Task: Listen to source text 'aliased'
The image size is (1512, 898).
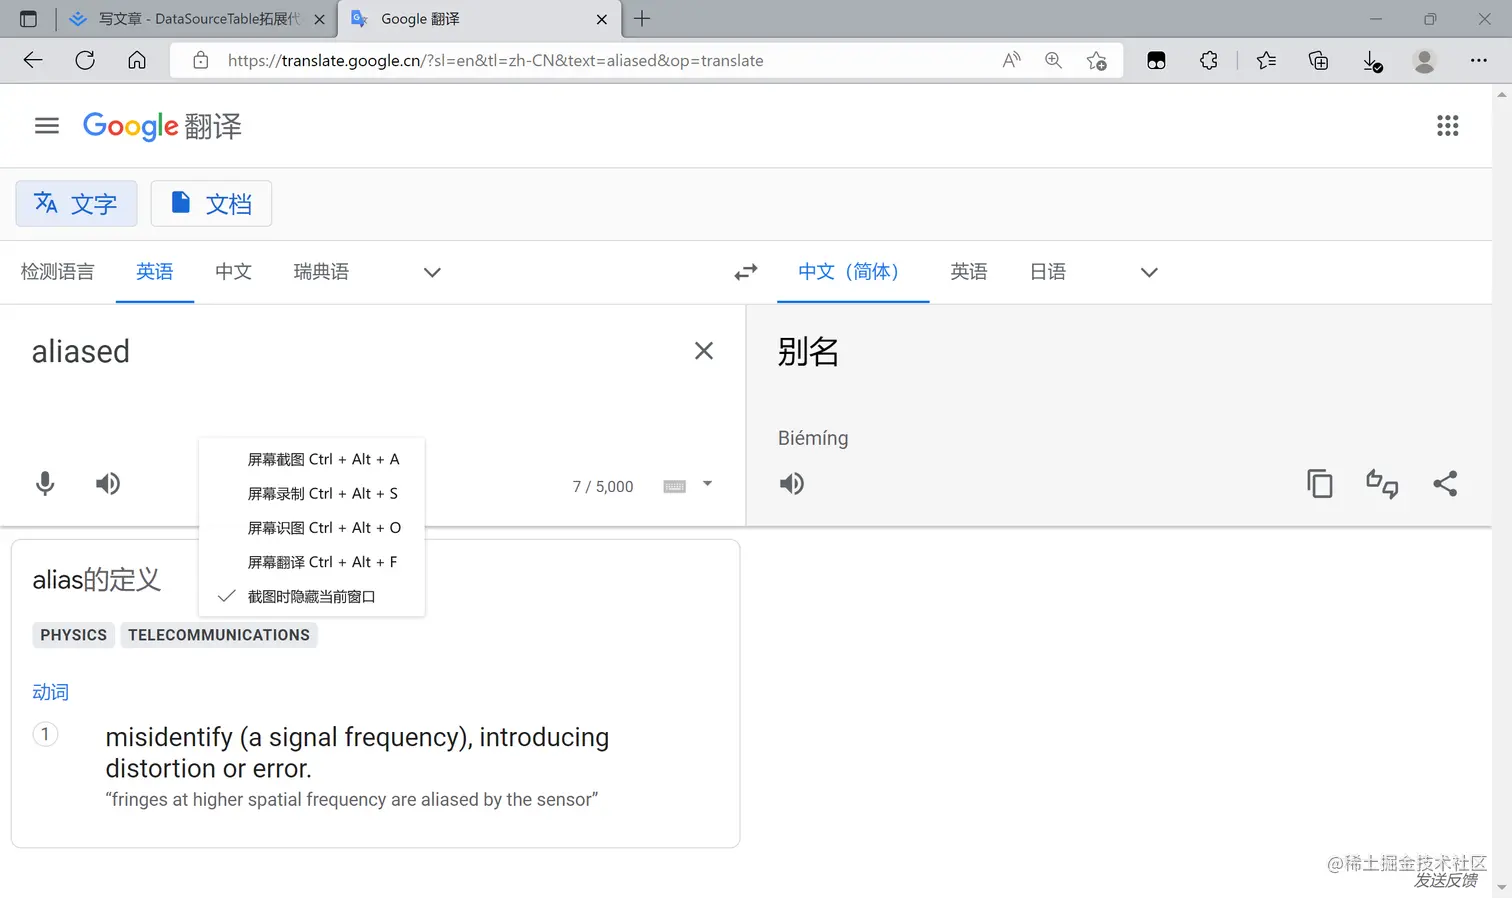Action: pyautogui.click(x=108, y=484)
